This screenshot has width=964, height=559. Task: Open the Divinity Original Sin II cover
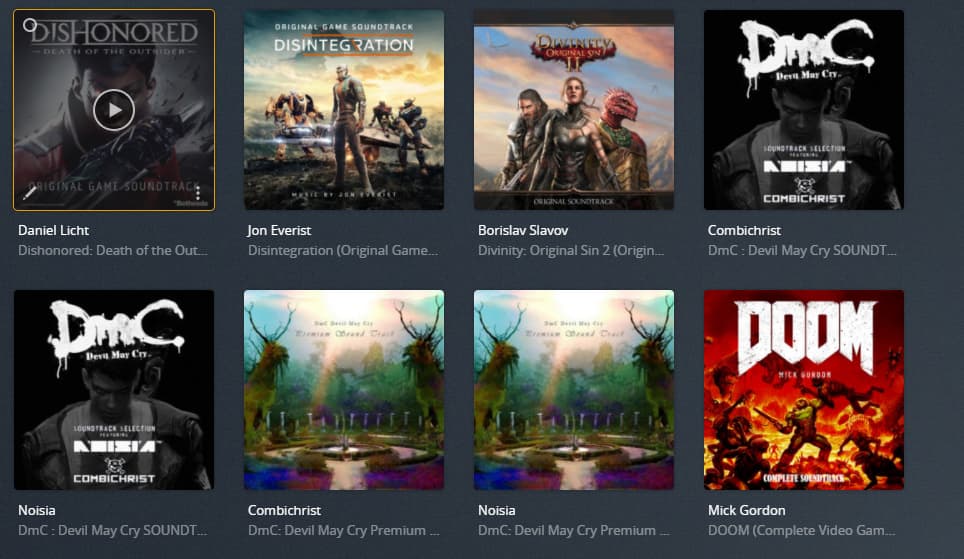pos(574,110)
